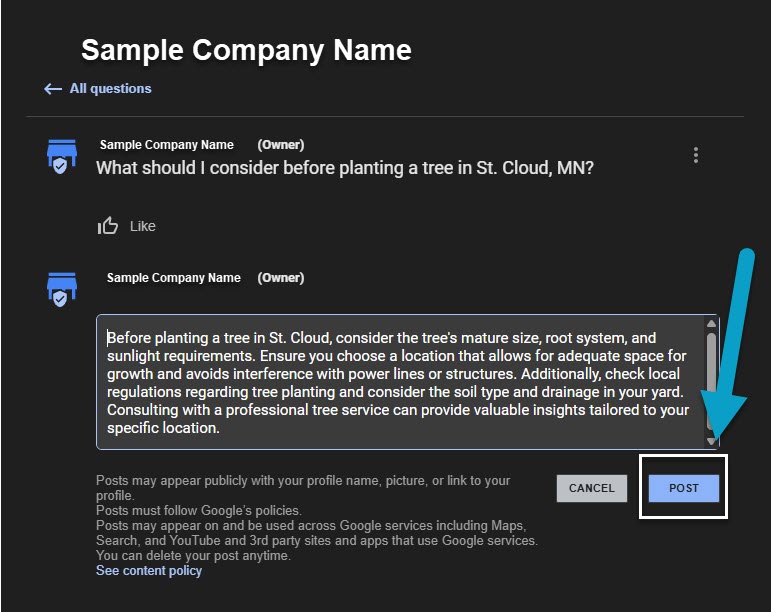Open the three-dot more options menu
The image size is (771, 612).
696,155
